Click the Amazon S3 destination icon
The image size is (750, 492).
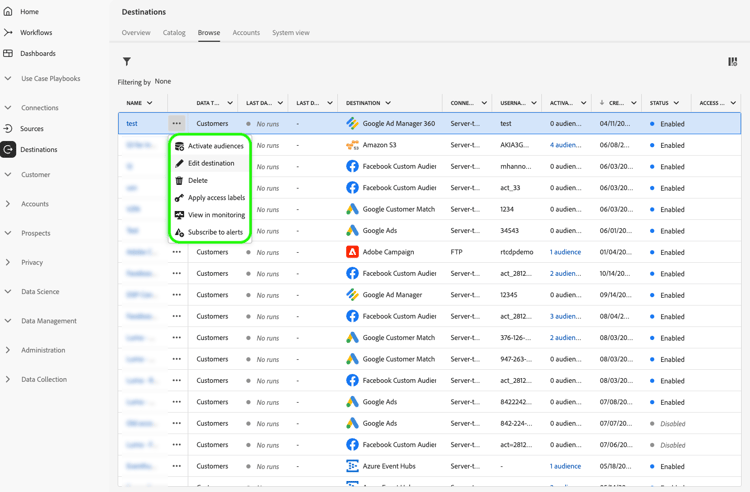point(352,145)
